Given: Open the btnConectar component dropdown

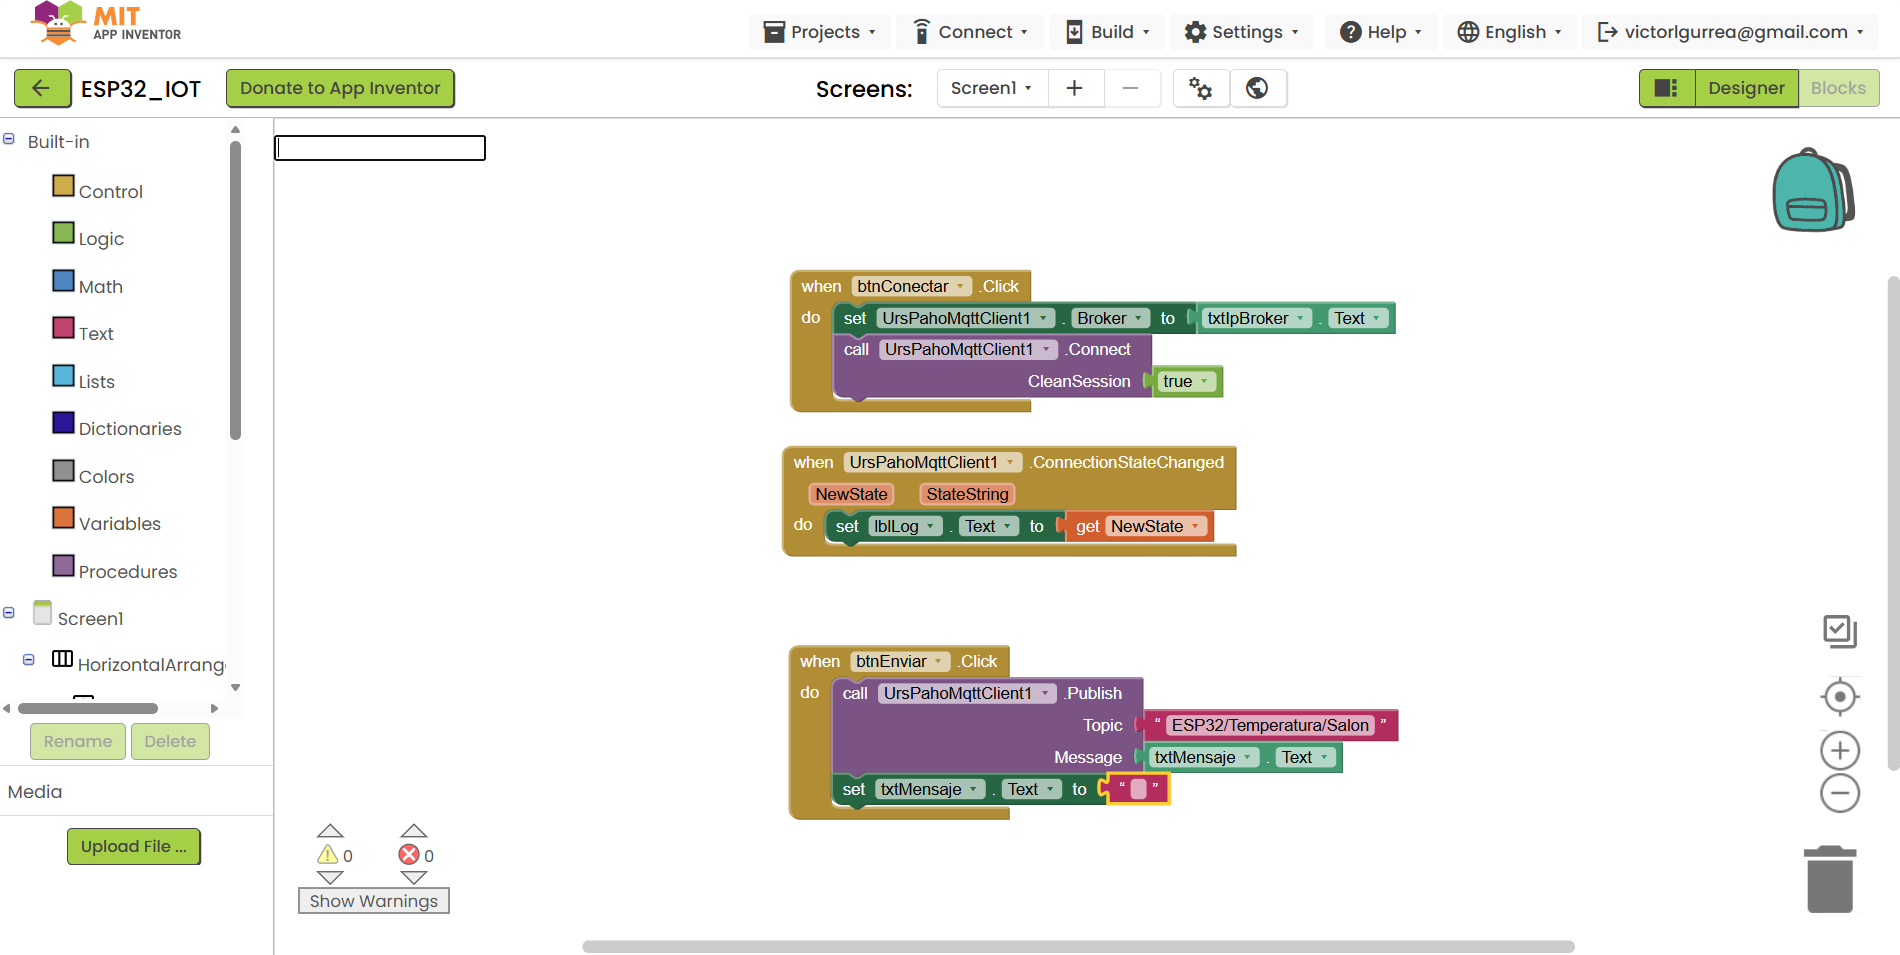Looking at the screenshot, I should (960, 286).
